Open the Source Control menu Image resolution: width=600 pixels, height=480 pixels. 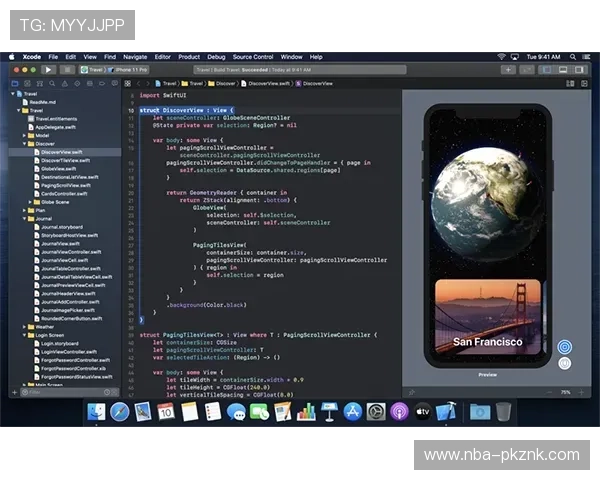(252, 57)
